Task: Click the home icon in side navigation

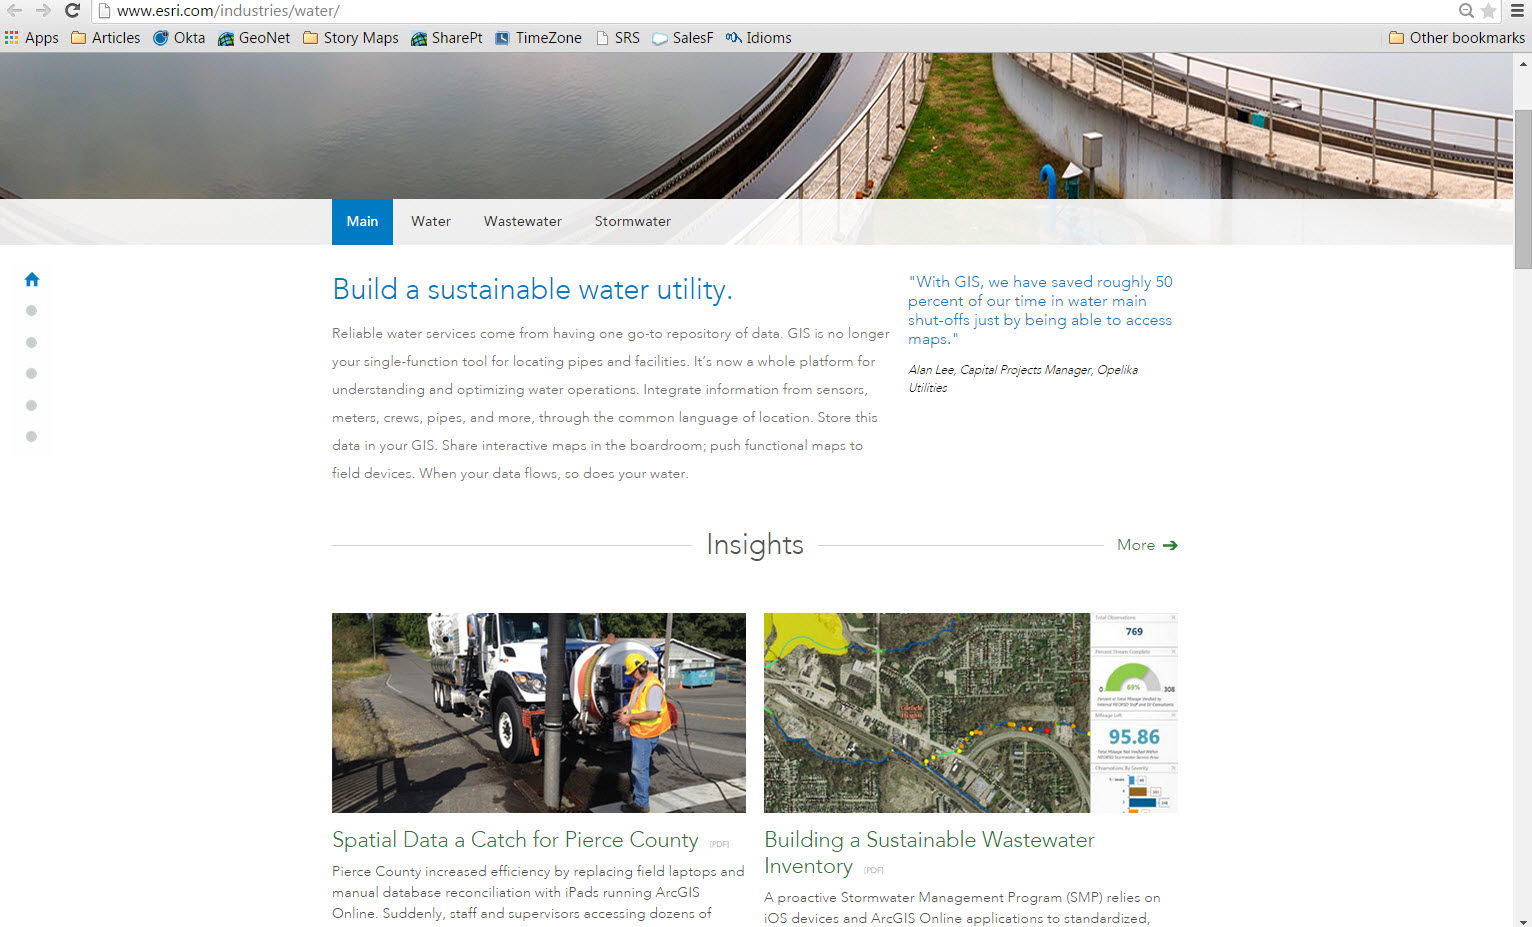Action: pyautogui.click(x=32, y=280)
